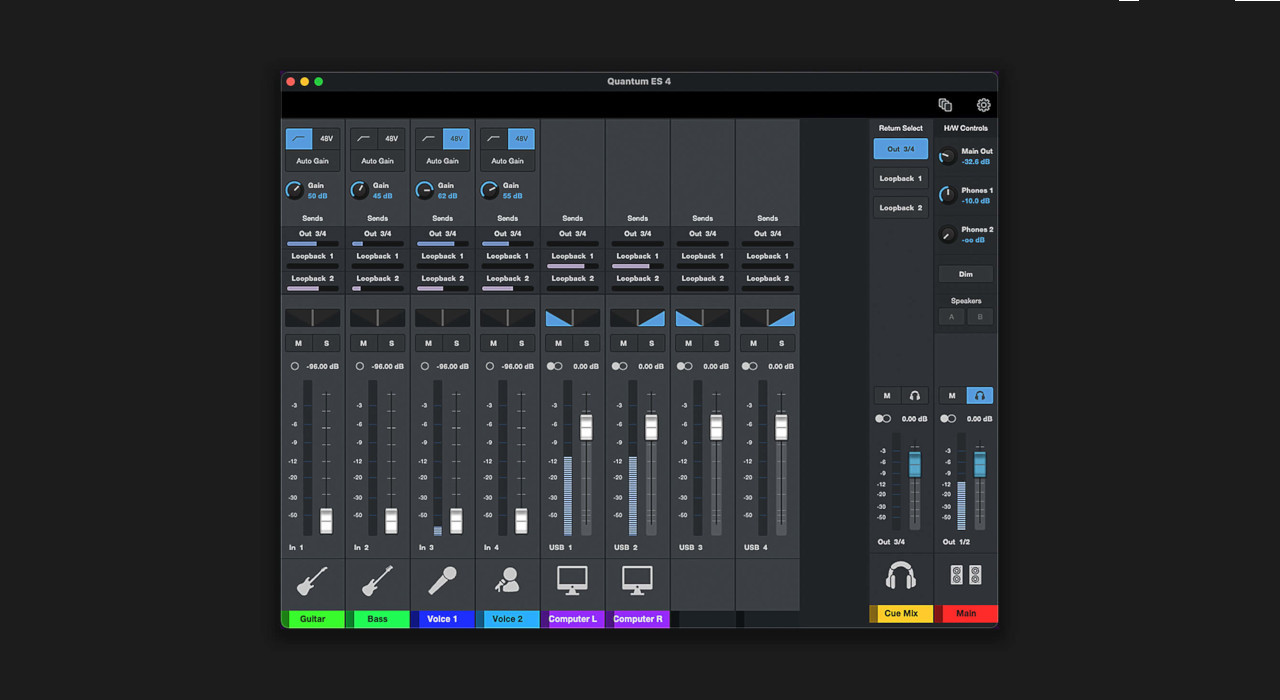Screen dimensions: 1280x700
Task: Mute the Main output
Action: coord(952,396)
